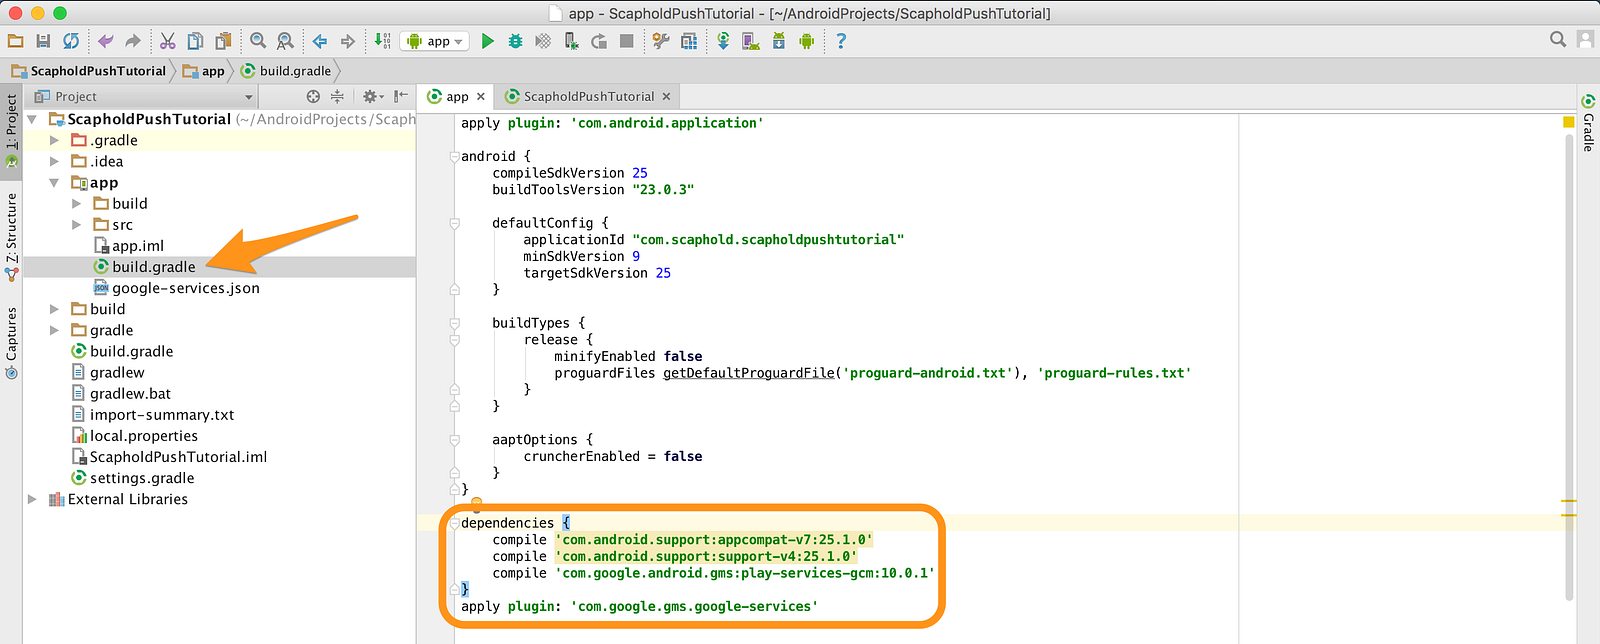The width and height of the screenshot is (1600, 644).
Task: Hide the Project panel with the pin icon
Action: (401, 96)
